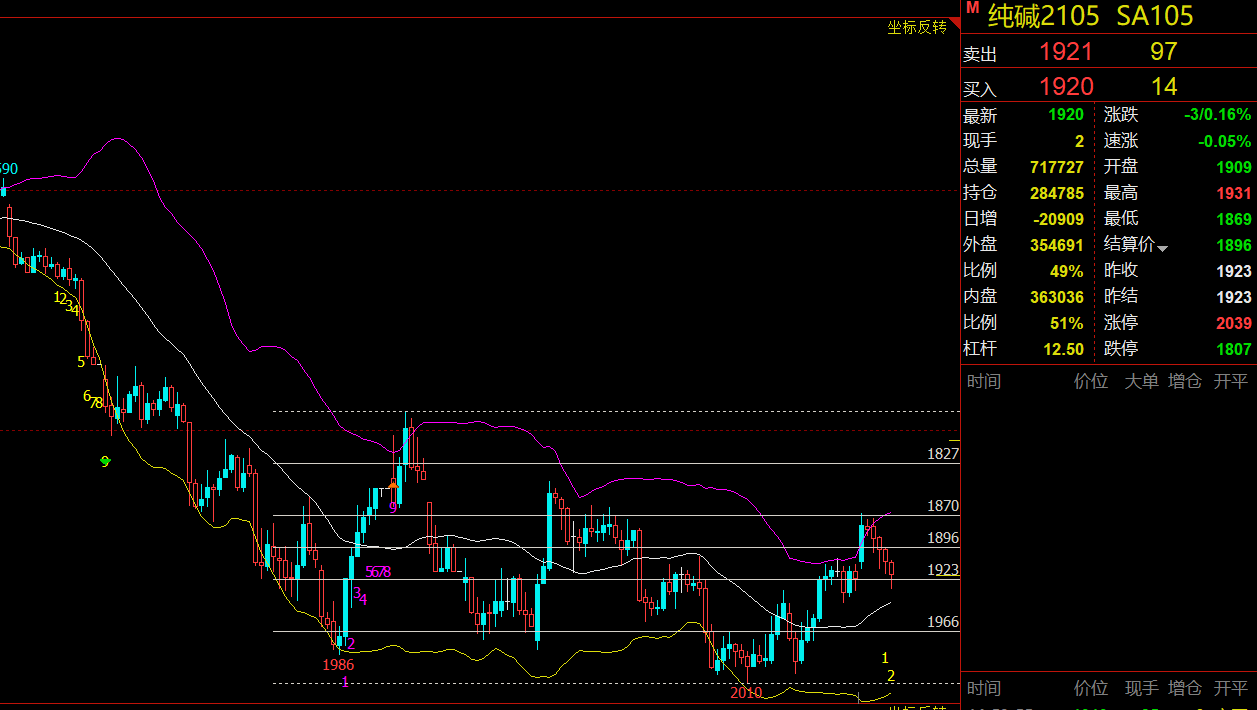Click the 开平 header in upper tick panel
Image resolution: width=1257 pixels, height=710 pixels.
[1231, 381]
